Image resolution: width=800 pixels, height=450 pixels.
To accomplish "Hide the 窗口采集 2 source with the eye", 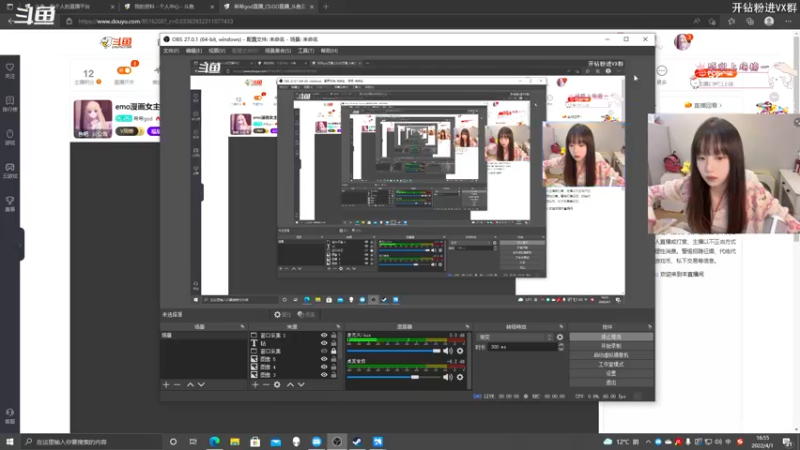I will pos(323,335).
